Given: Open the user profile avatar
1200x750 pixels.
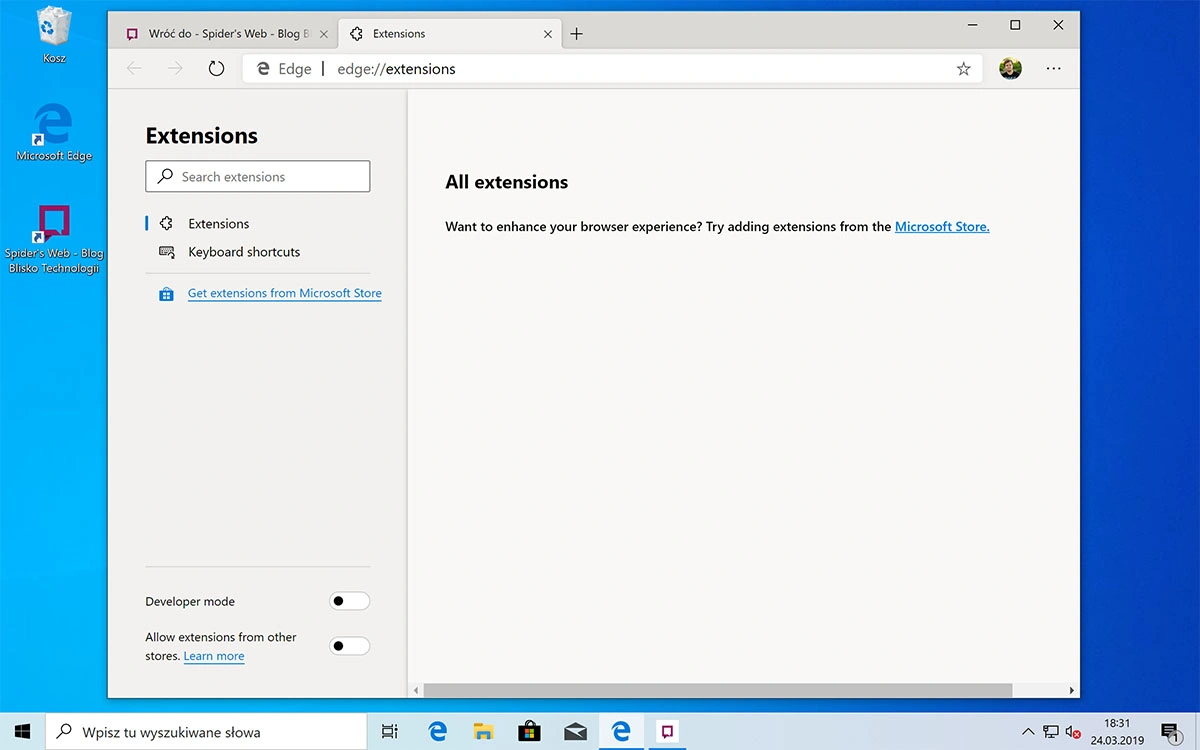Looking at the screenshot, I should pos(1011,68).
